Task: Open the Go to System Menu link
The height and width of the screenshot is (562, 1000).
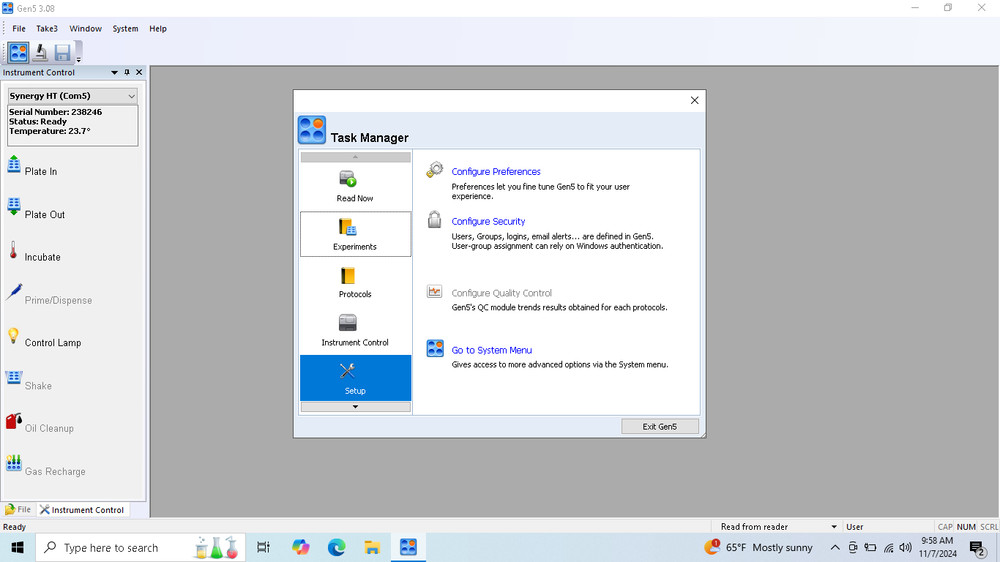Action: click(x=491, y=350)
